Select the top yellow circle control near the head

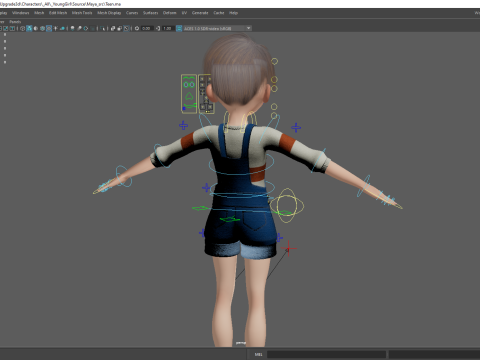[x=274, y=61]
